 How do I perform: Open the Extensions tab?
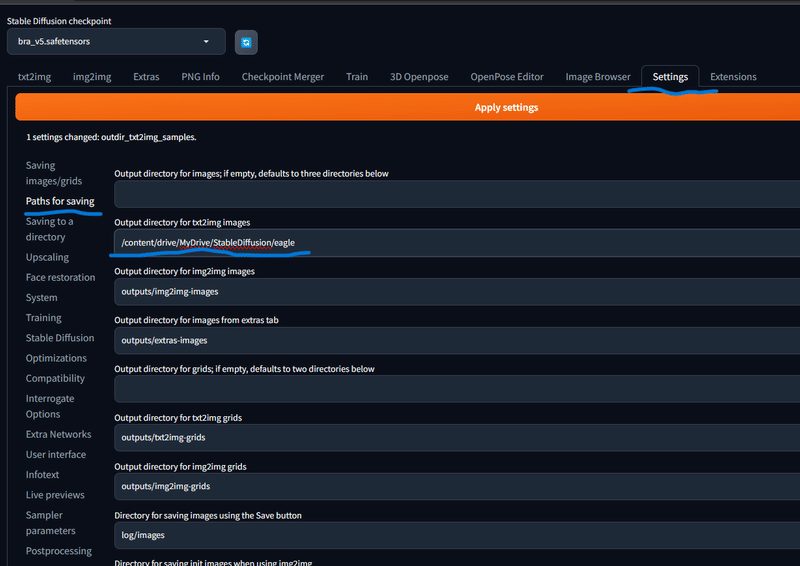click(733, 77)
